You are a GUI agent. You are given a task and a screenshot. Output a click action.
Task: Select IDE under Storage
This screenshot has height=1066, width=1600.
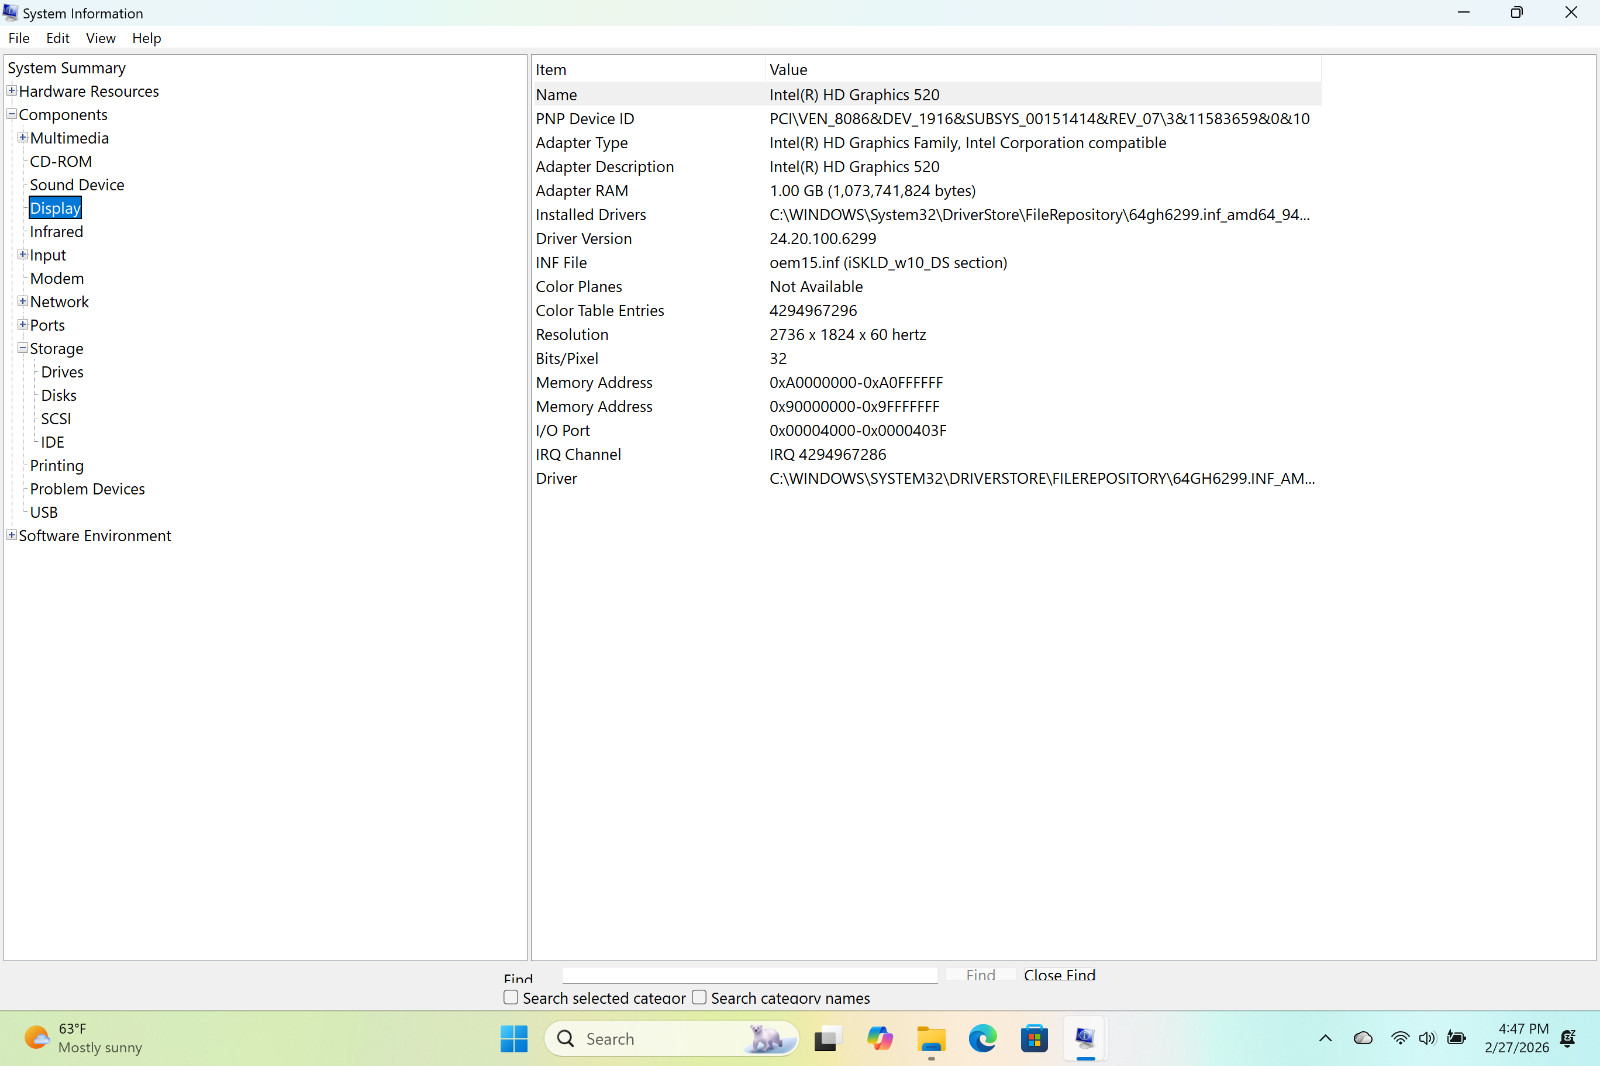53,442
